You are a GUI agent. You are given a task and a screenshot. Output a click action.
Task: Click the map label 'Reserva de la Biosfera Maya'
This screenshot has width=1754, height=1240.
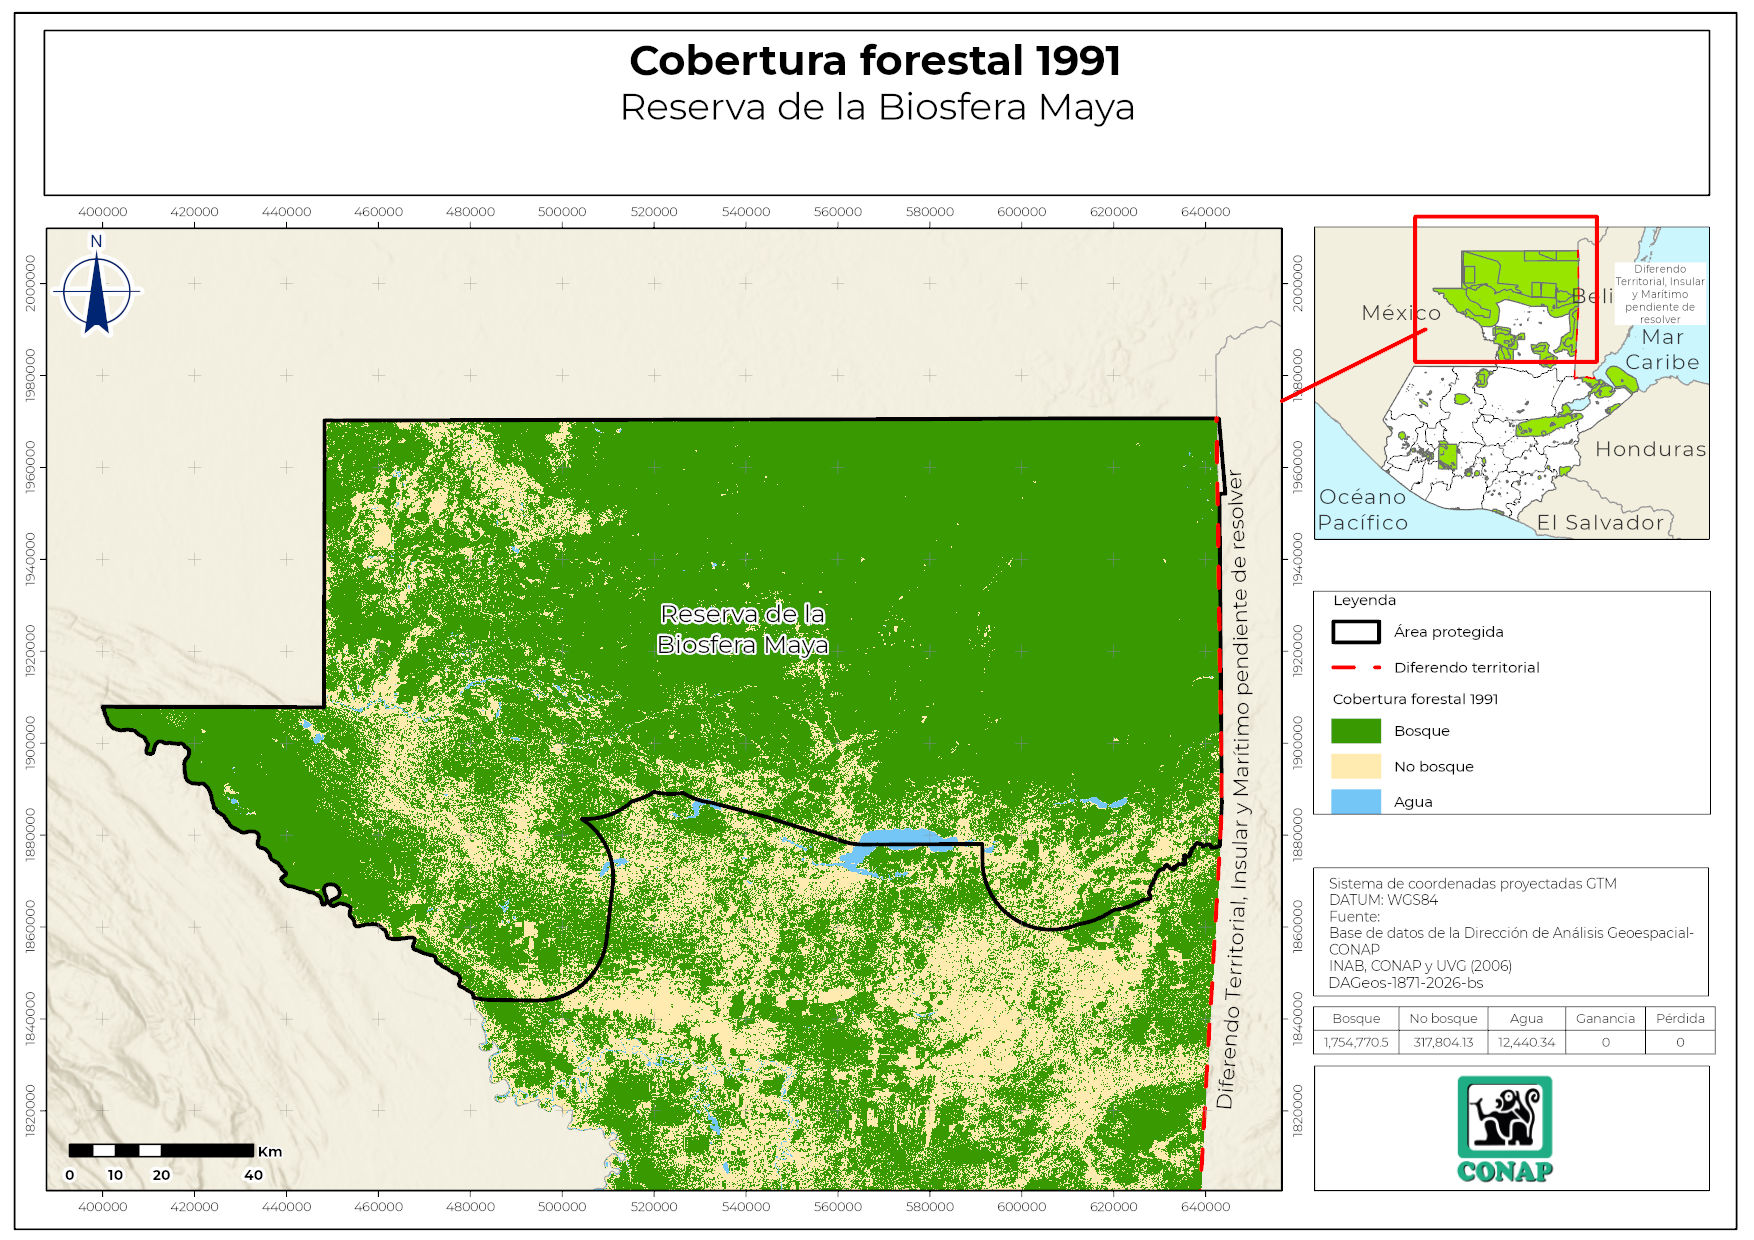(x=742, y=629)
